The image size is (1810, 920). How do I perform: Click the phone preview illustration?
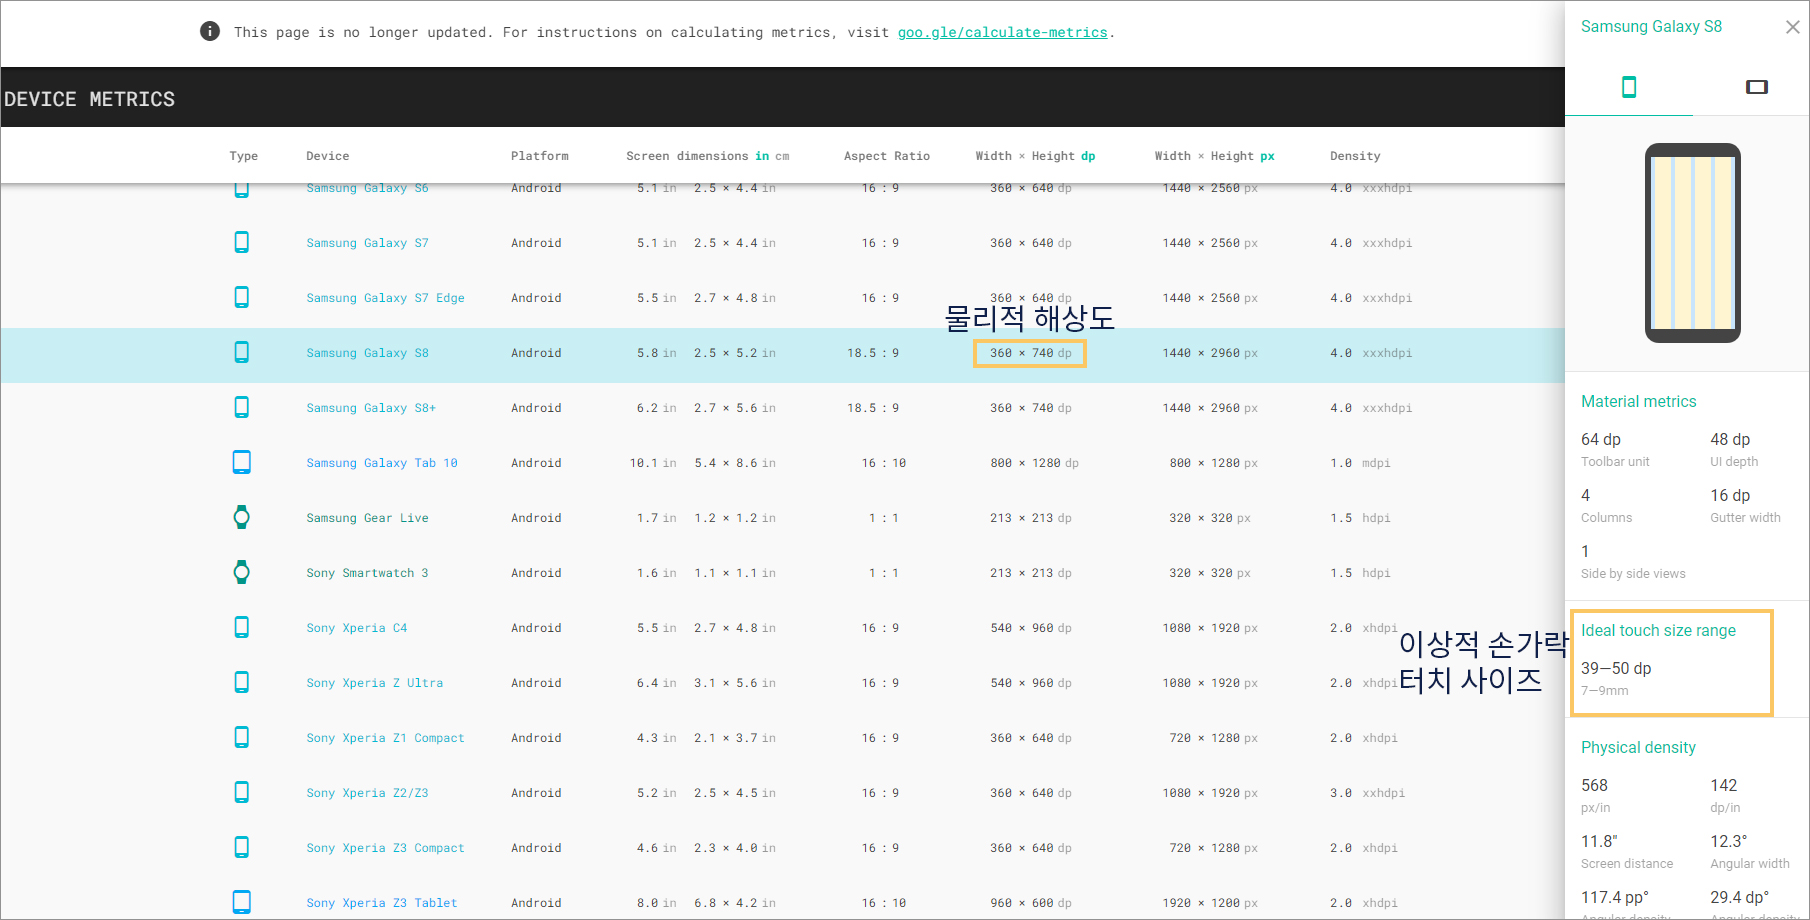click(1692, 243)
